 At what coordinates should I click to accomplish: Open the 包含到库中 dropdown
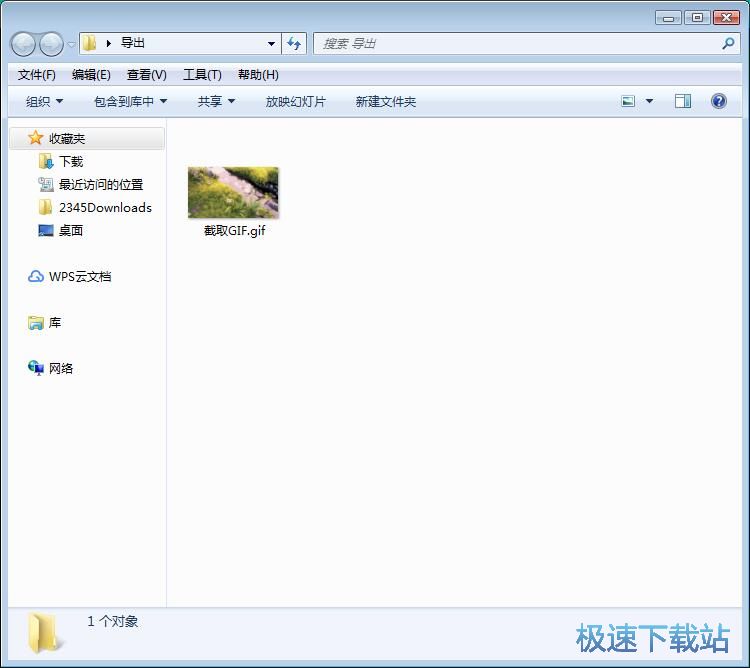(x=130, y=101)
